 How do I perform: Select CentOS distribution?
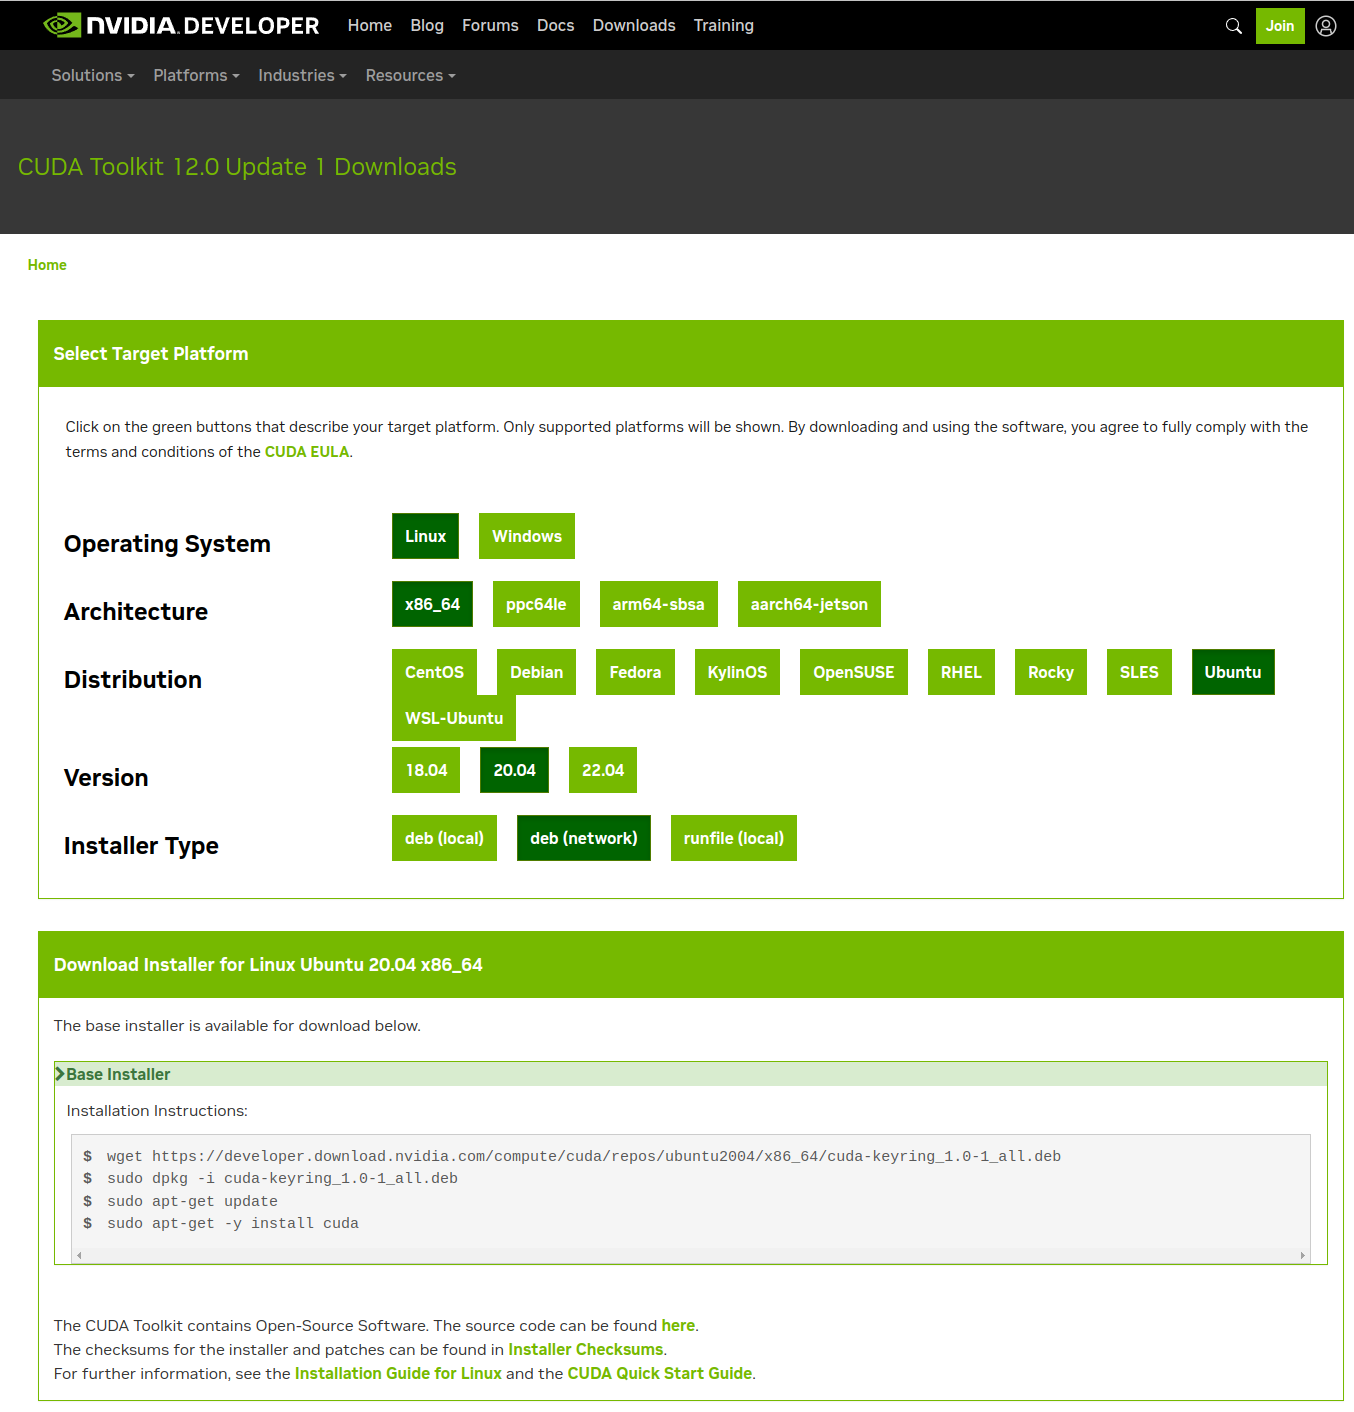(x=434, y=672)
